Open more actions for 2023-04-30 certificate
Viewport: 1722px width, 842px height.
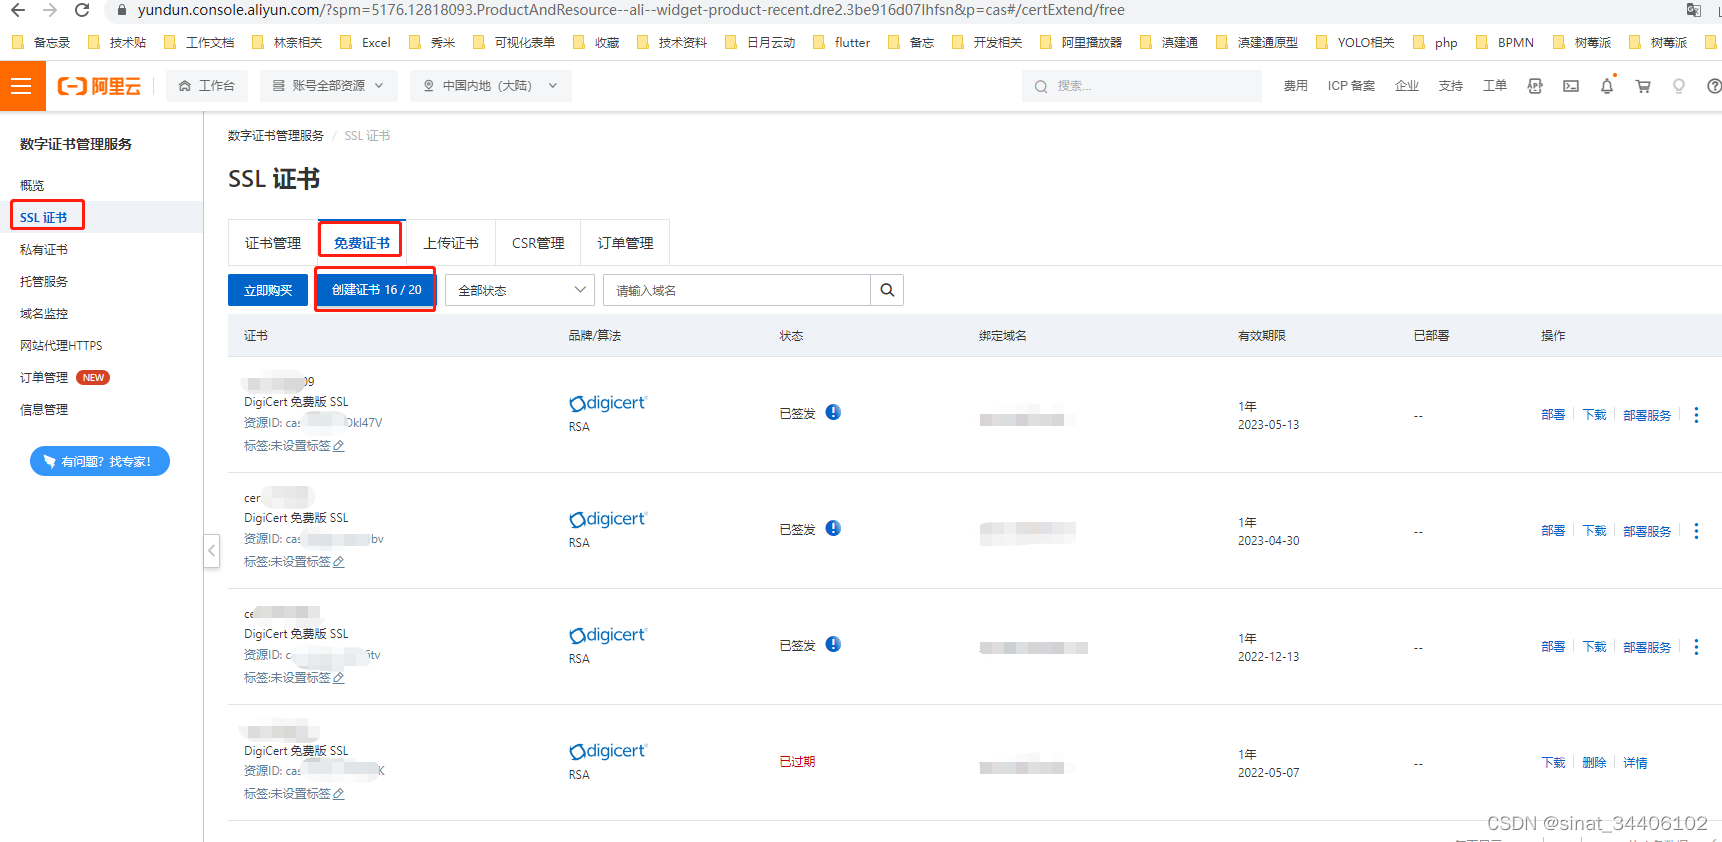click(x=1696, y=531)
